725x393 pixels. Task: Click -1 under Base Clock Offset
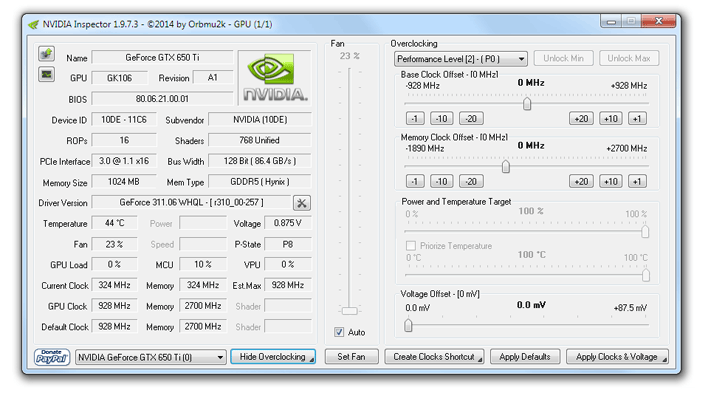click(415, 119)
